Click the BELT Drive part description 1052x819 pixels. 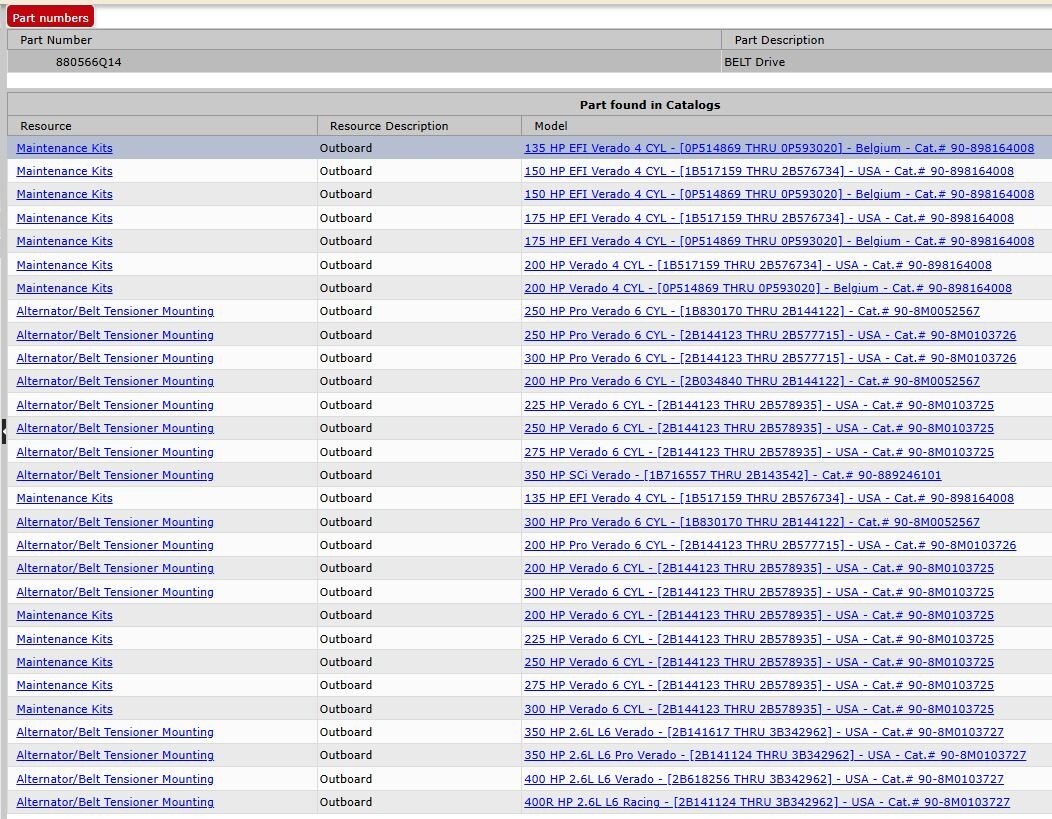point(754,62)
